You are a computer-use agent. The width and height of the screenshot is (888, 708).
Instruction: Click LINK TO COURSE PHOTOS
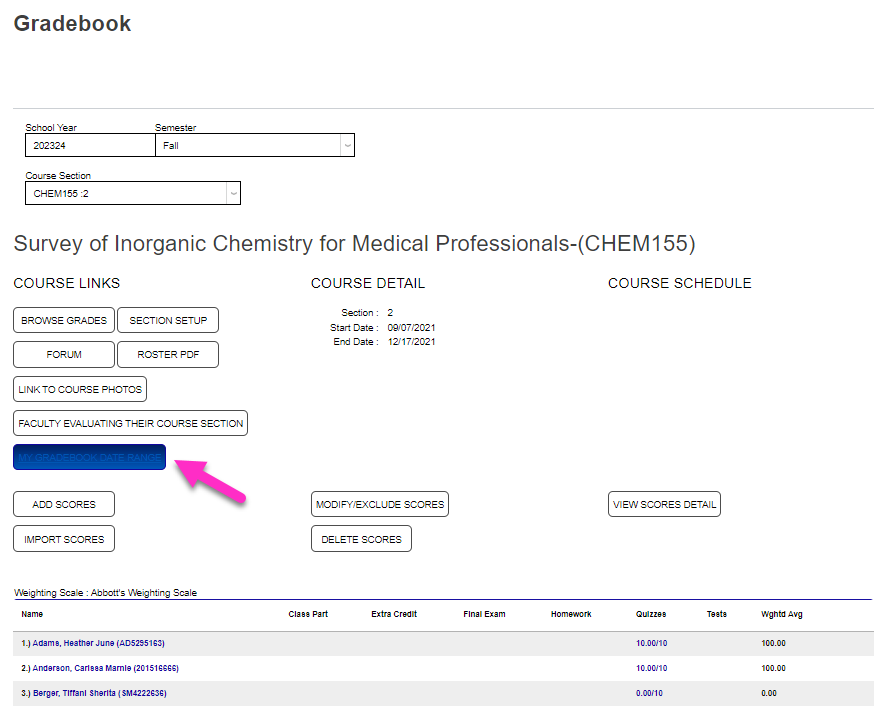(79, 389)
